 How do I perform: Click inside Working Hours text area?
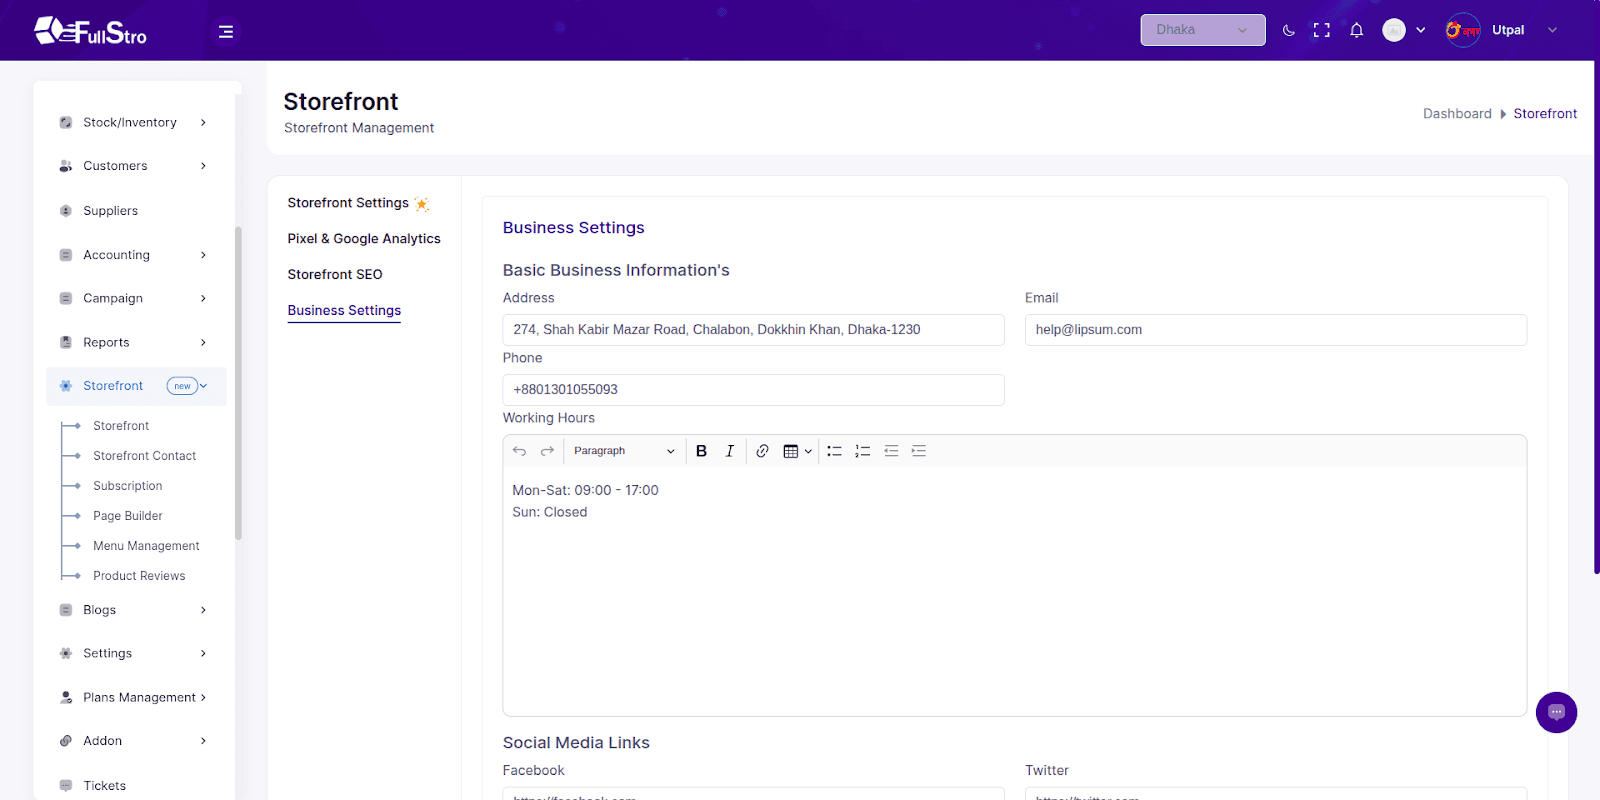1014,591
